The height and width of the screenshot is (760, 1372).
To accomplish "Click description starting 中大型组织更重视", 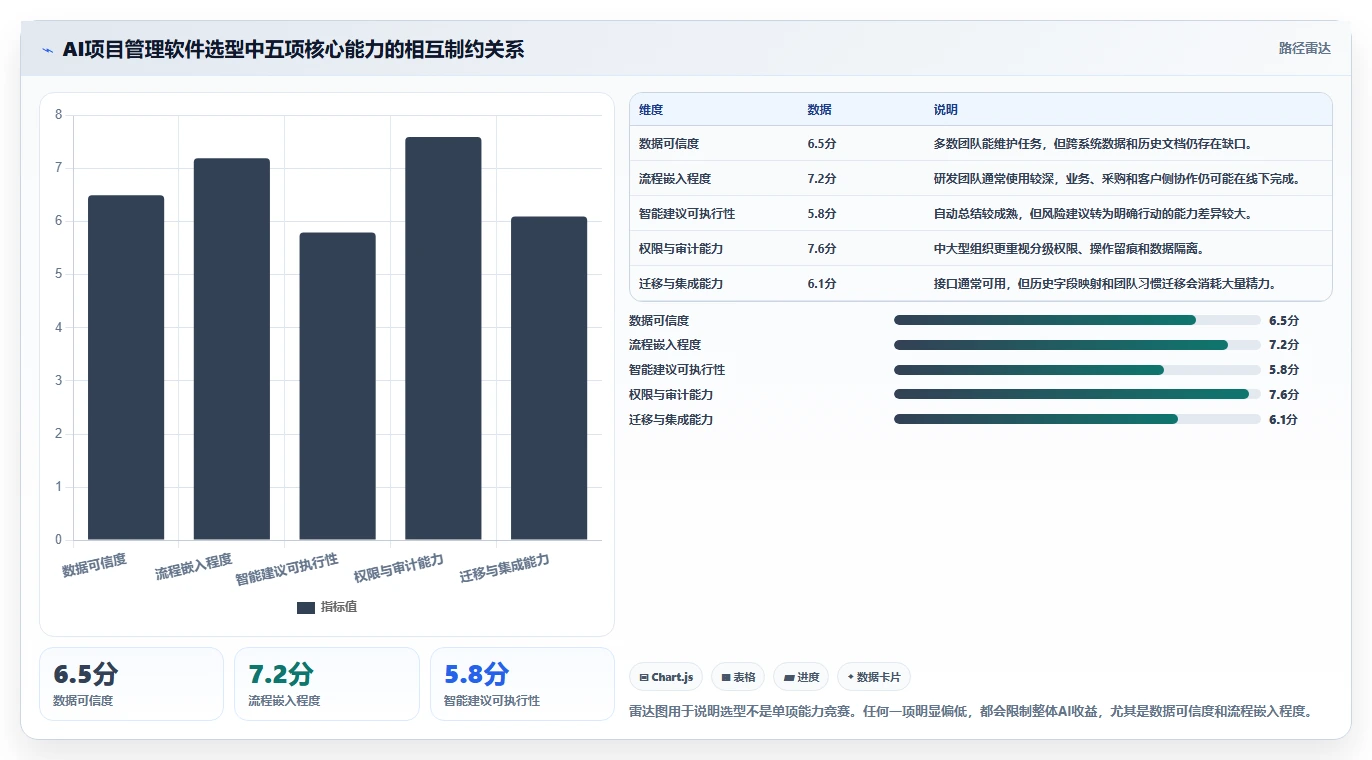I will [1070, 249].
